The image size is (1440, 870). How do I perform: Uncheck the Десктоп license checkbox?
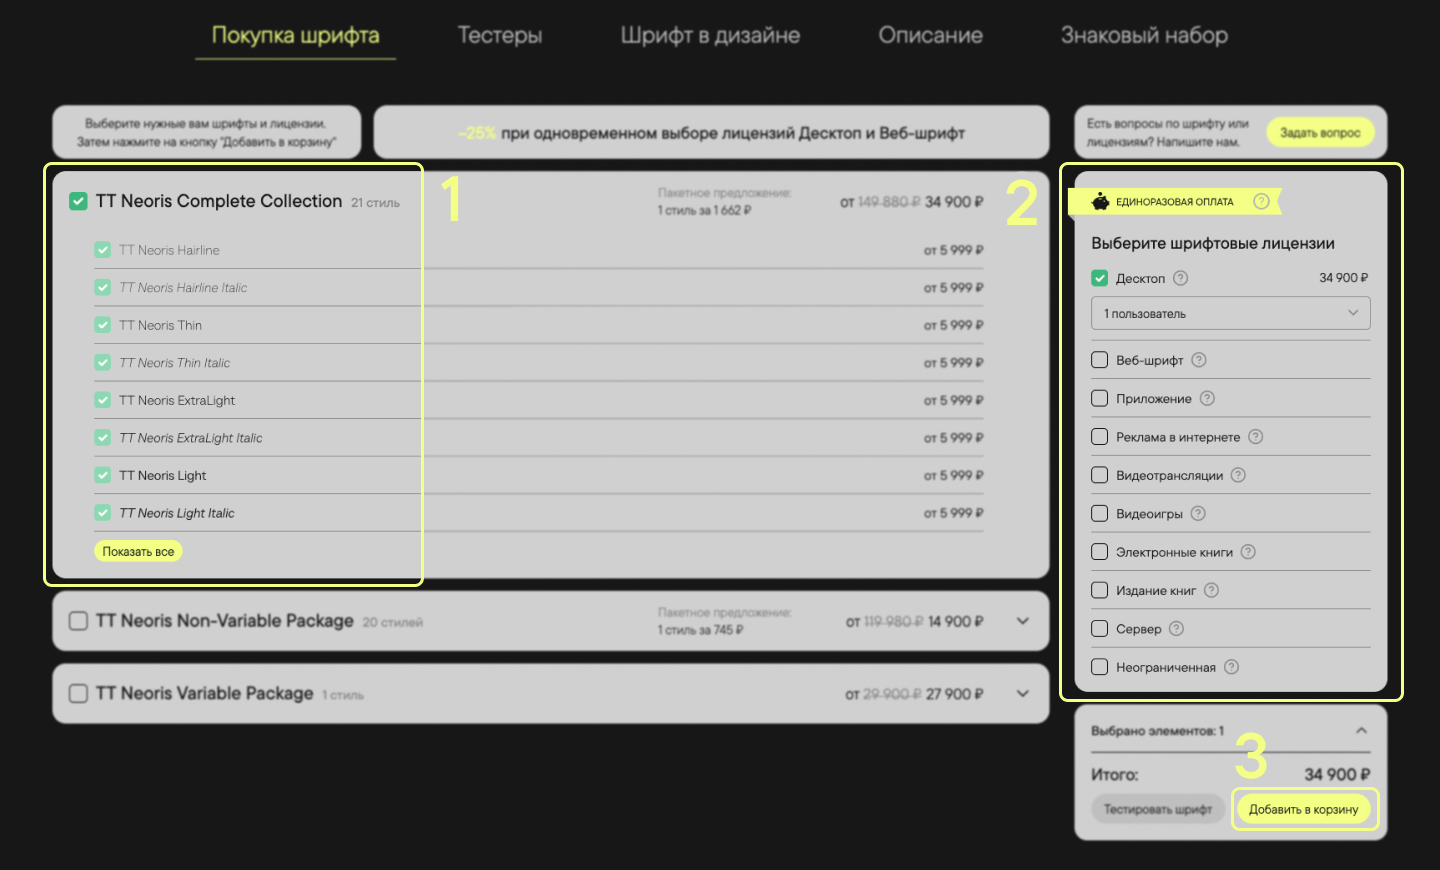tap(1100, 278)
